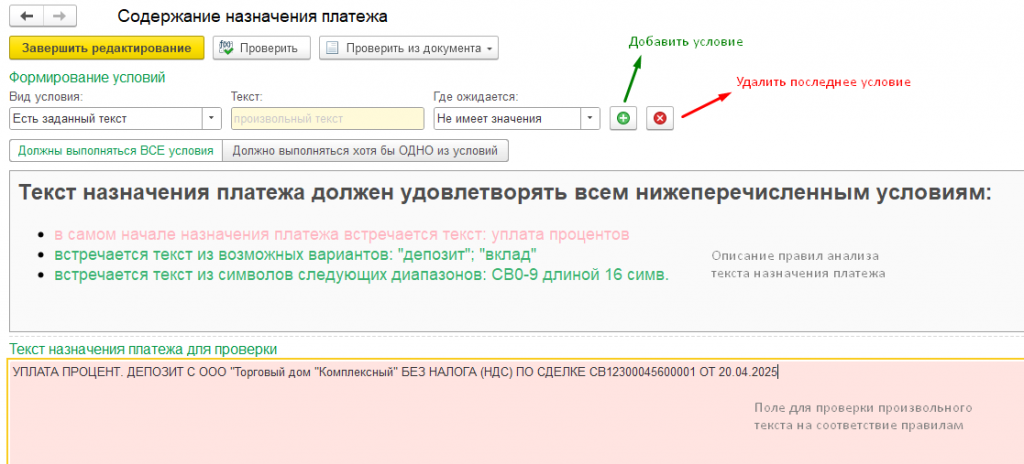Open Проверить из документа dropdown button
This screenshot has height=464, width=1024.
tap(409, 48)
